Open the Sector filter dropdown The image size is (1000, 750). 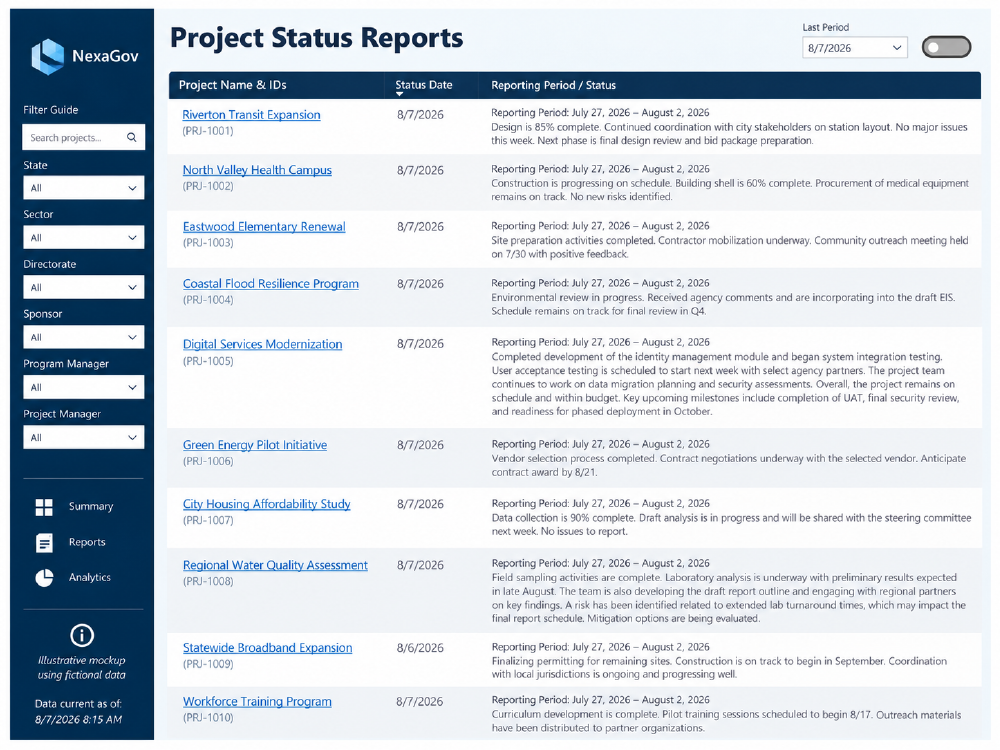point(84,237)
